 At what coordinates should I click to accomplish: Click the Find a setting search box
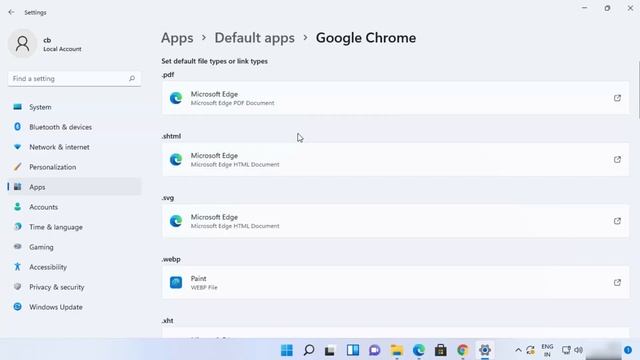point(74,78)
